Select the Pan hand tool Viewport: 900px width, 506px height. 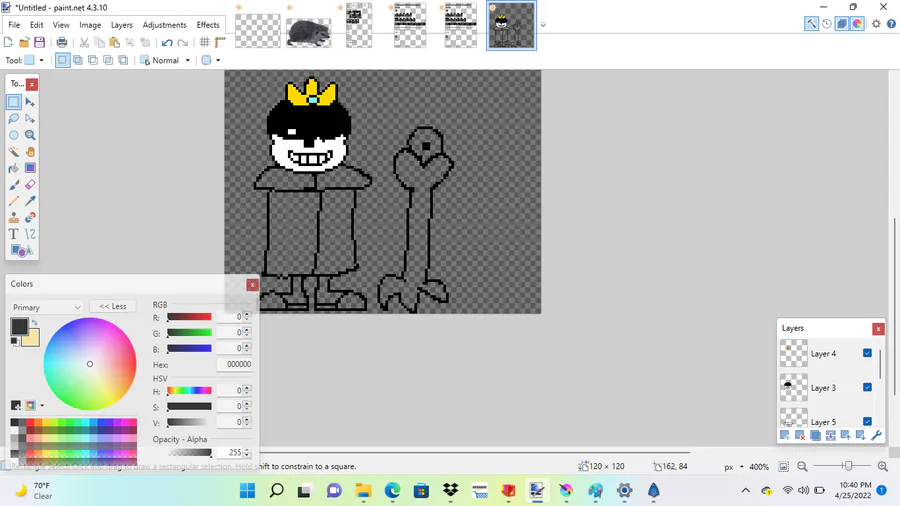[30, 151]
